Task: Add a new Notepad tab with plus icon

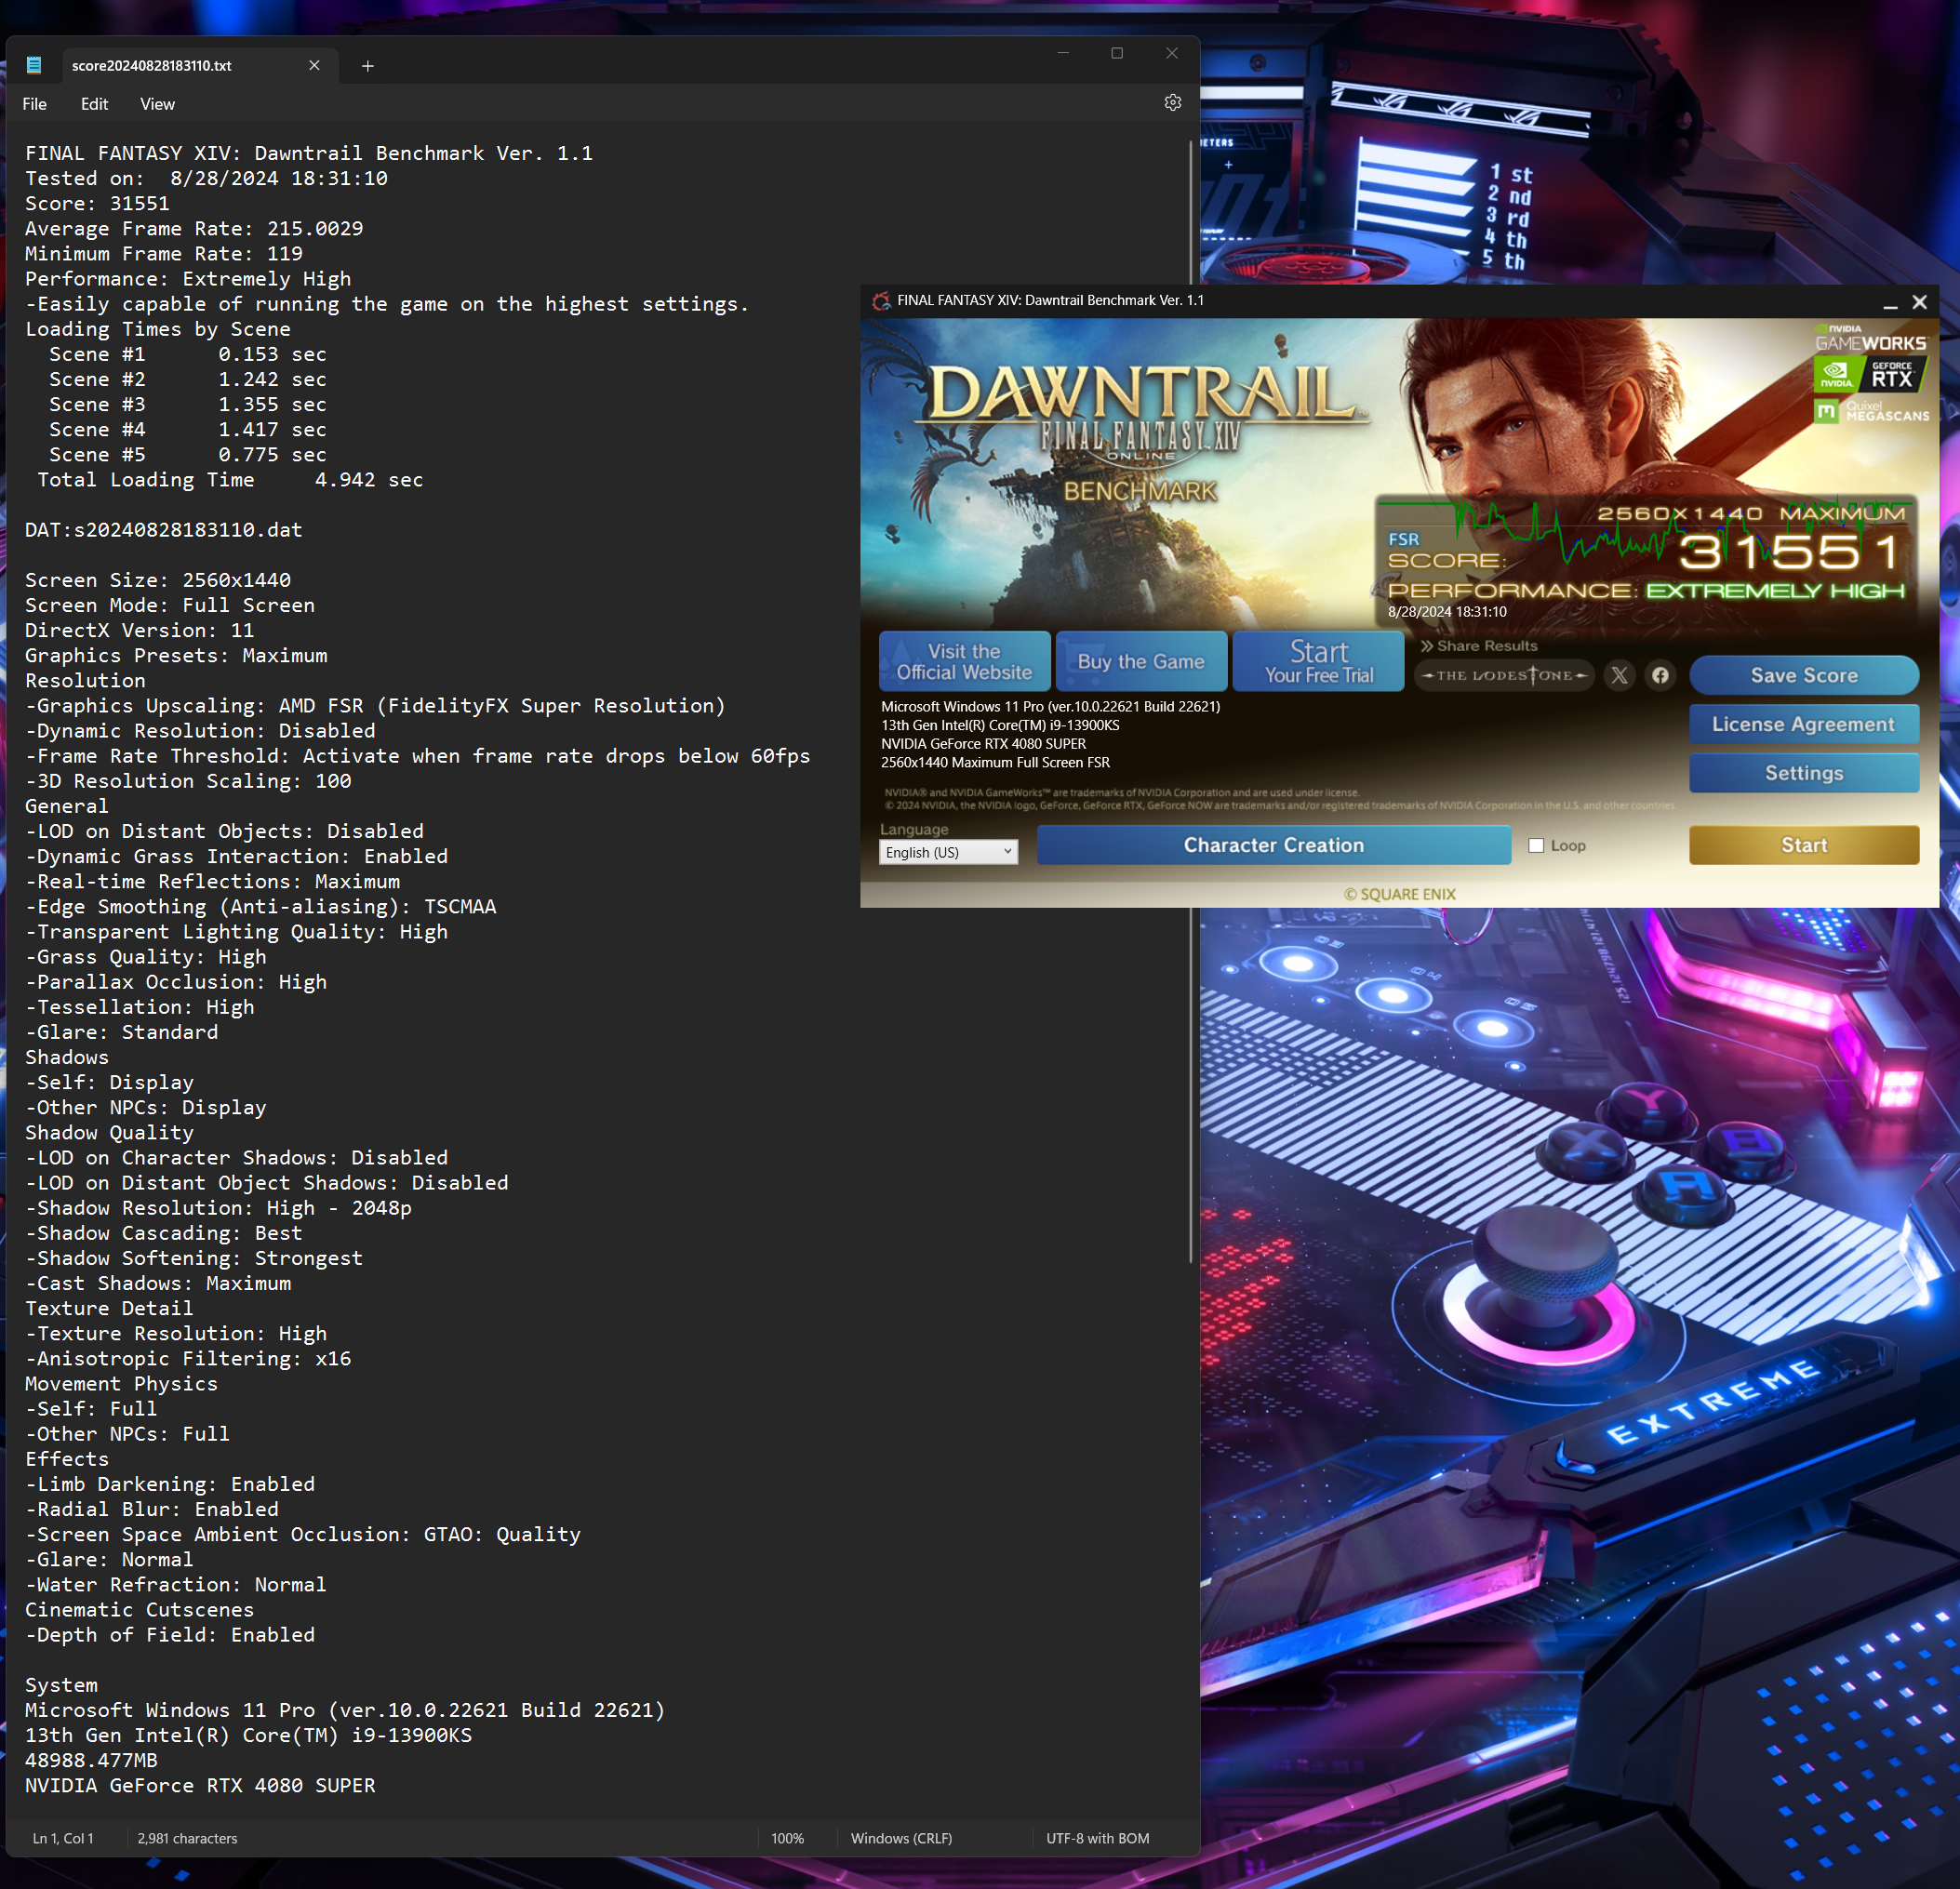Action: [x=367, y=66]
